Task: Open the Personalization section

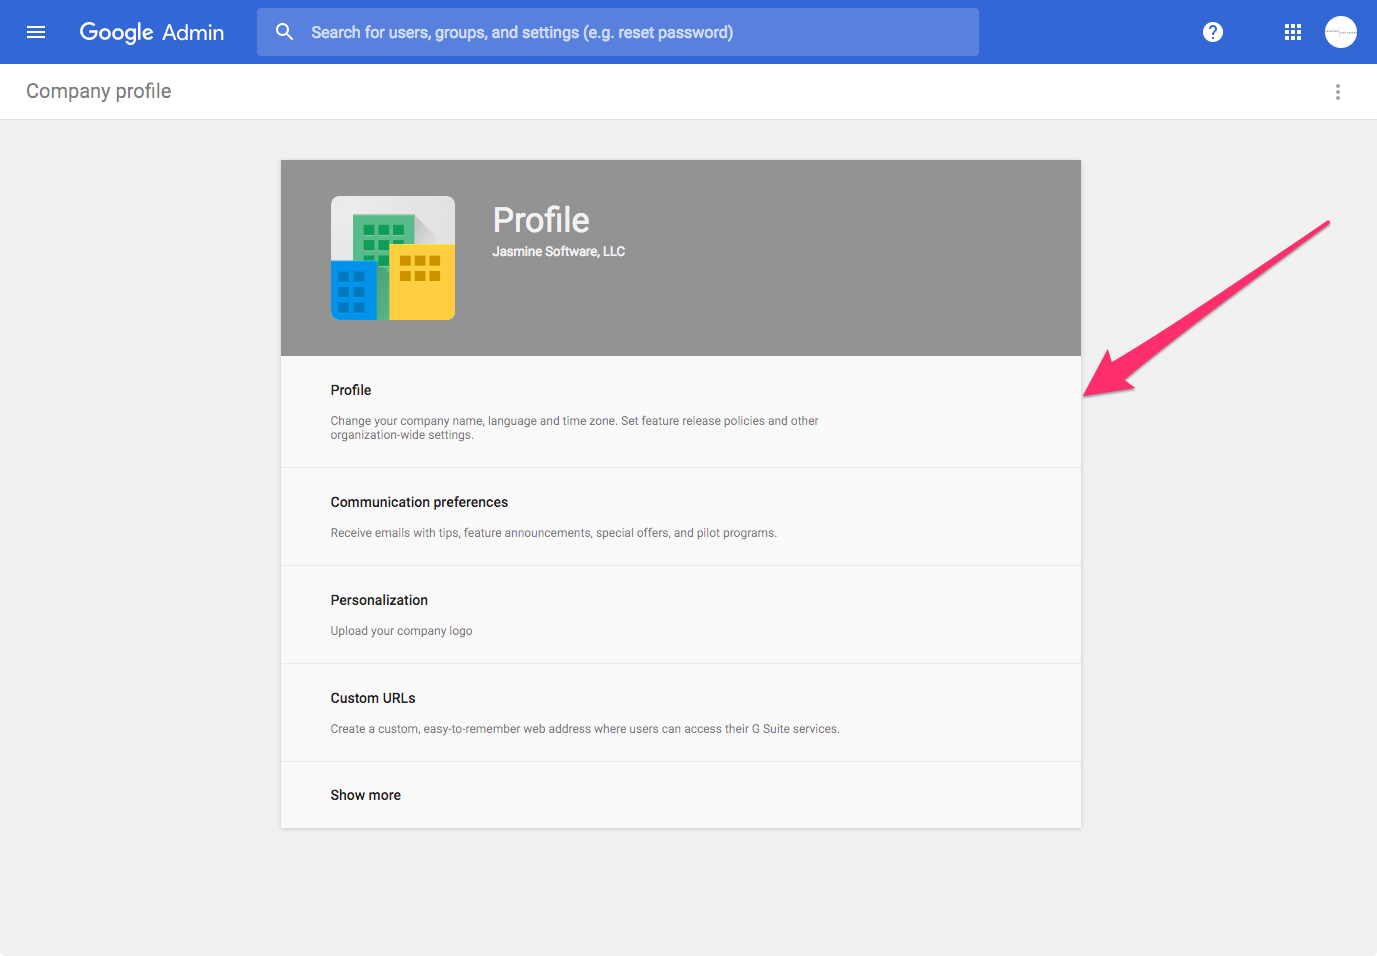Action: point(681,615)
